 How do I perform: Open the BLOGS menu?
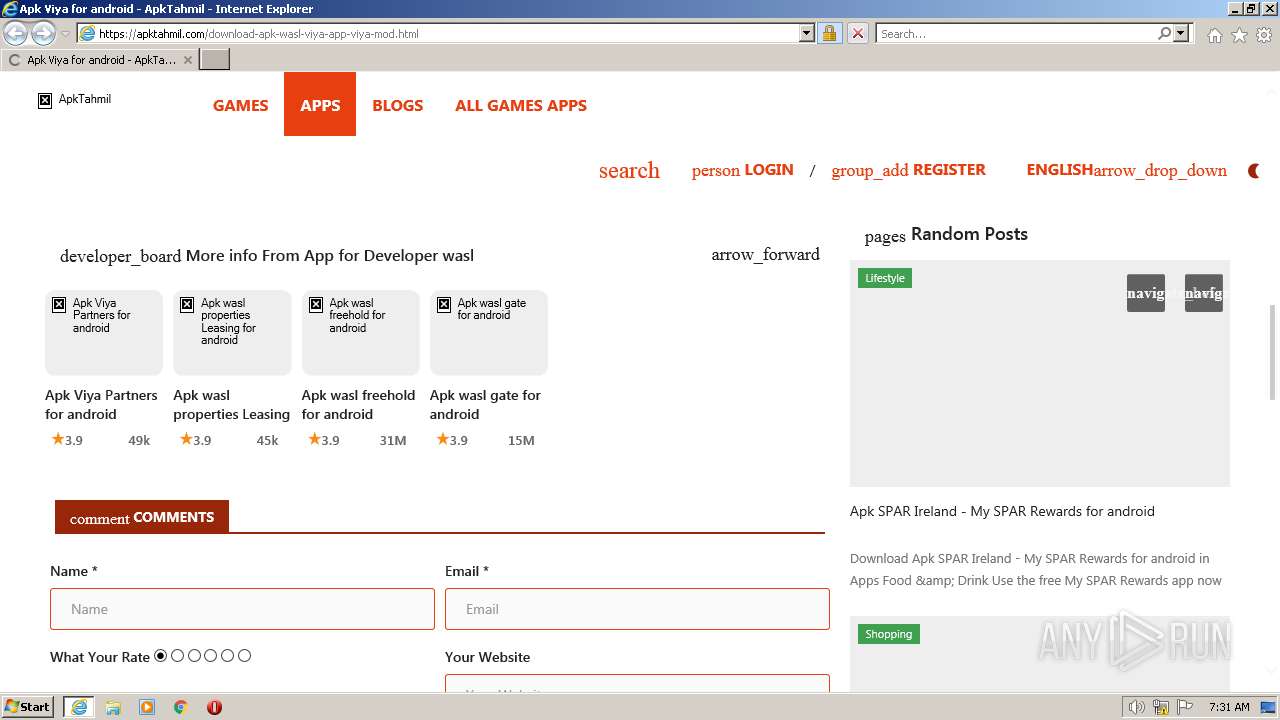coord(397,105)
